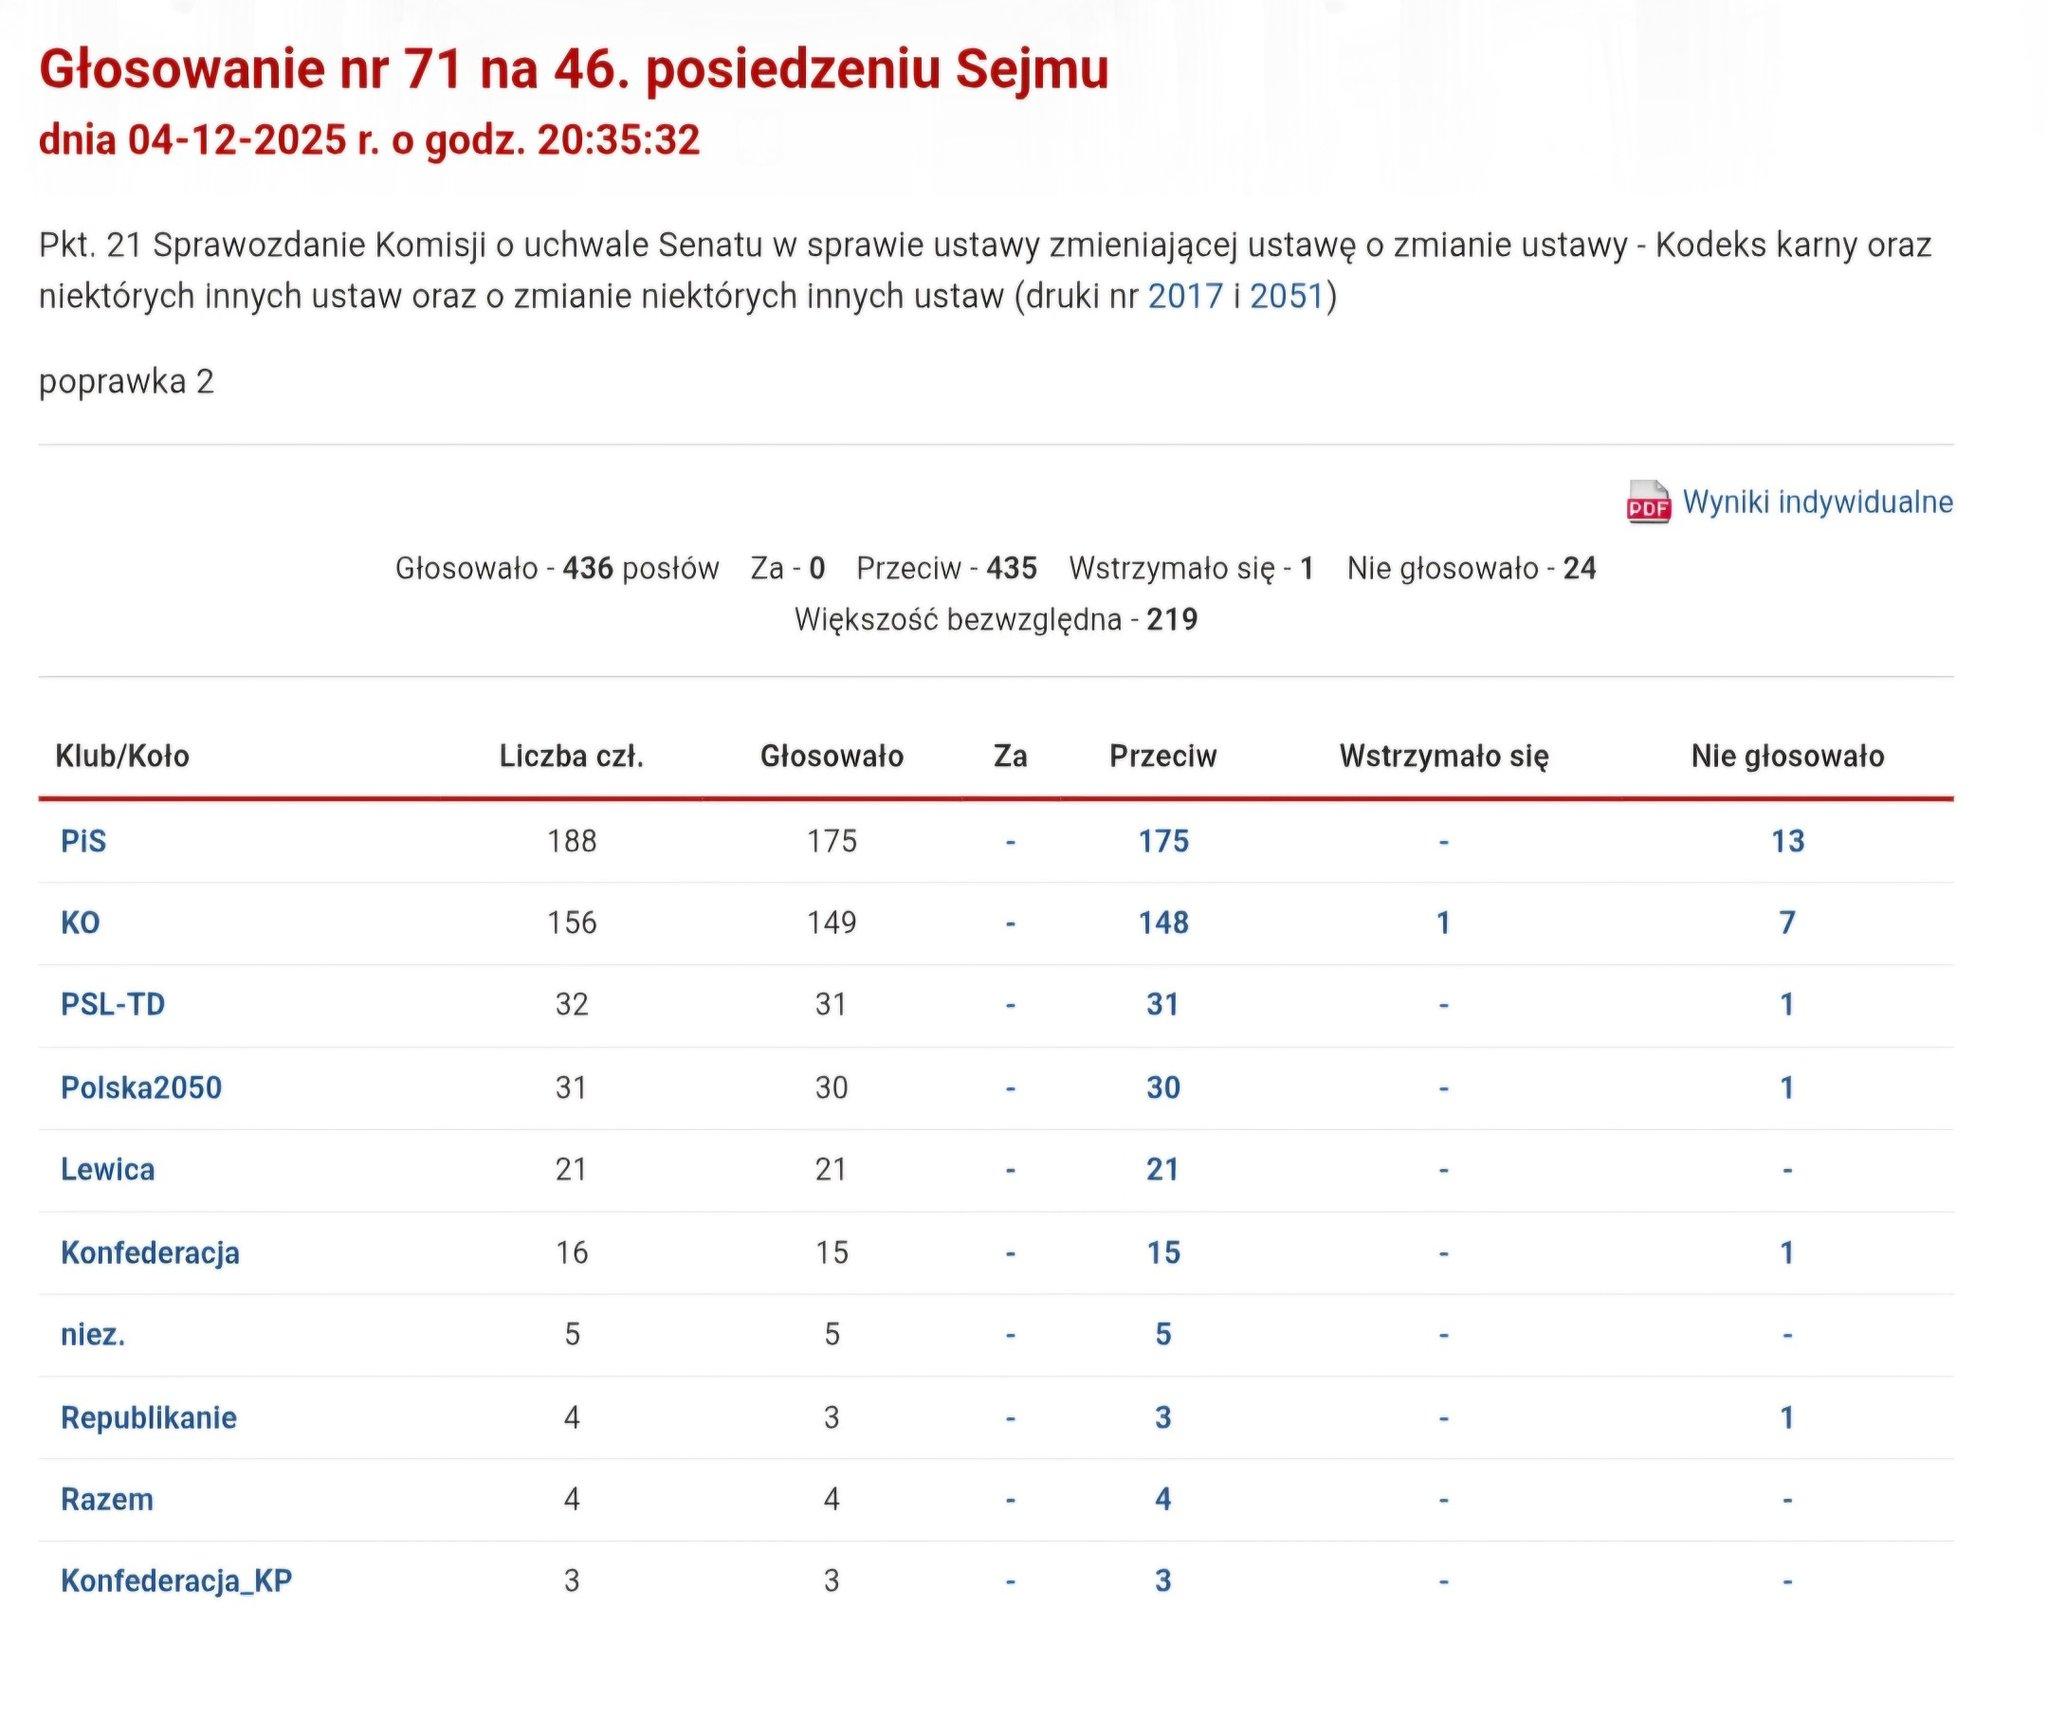
Task: Click the Lewica club name
Action: click(108, 1169)
